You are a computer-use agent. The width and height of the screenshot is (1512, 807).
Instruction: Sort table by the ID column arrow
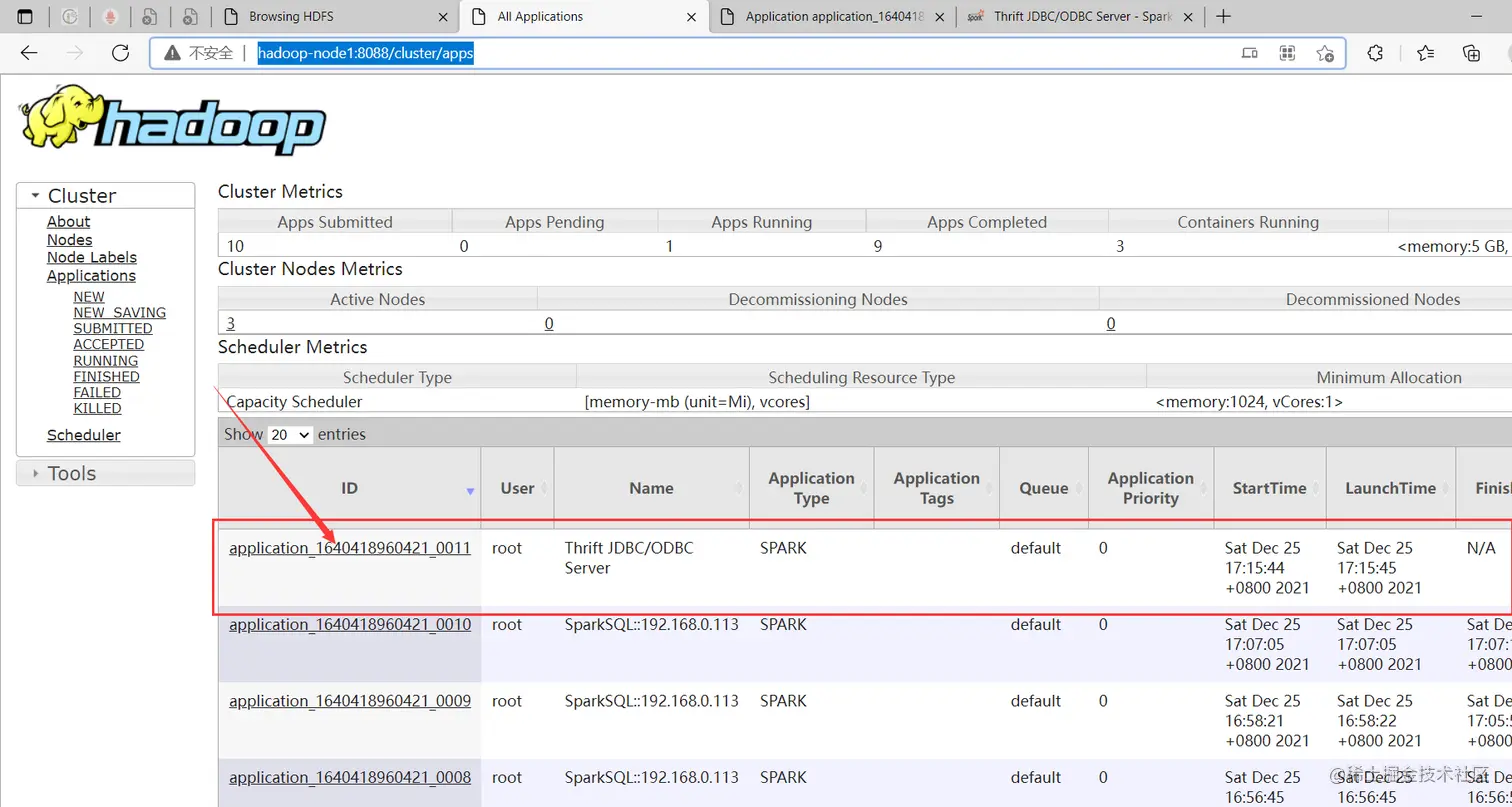470,490
